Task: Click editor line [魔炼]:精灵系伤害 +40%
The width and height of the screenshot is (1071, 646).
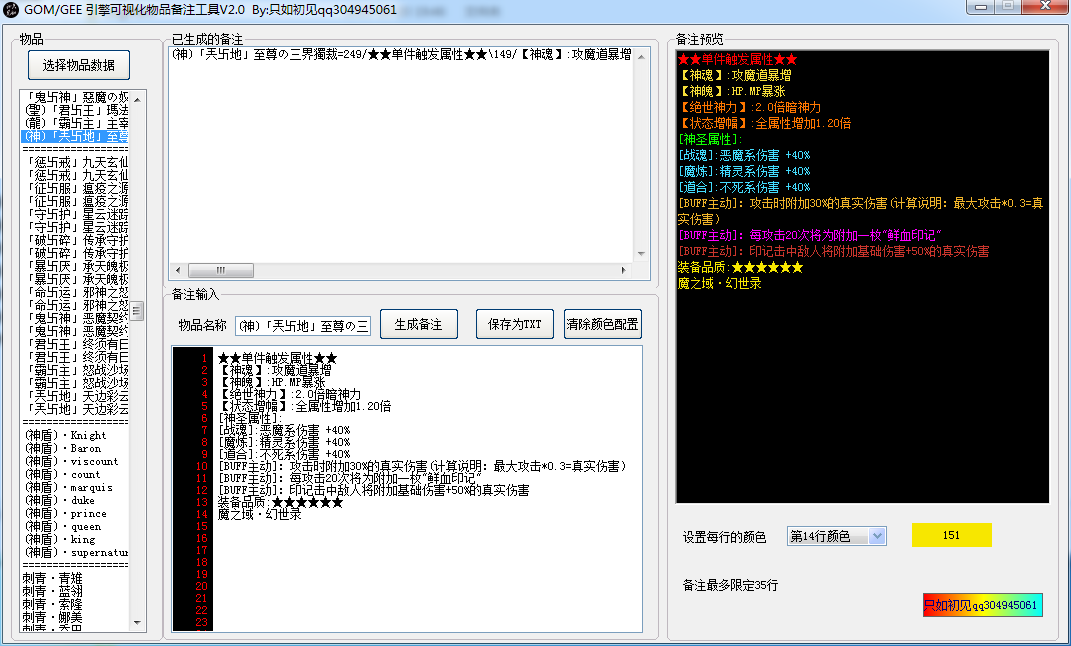Action: (284, 442)
